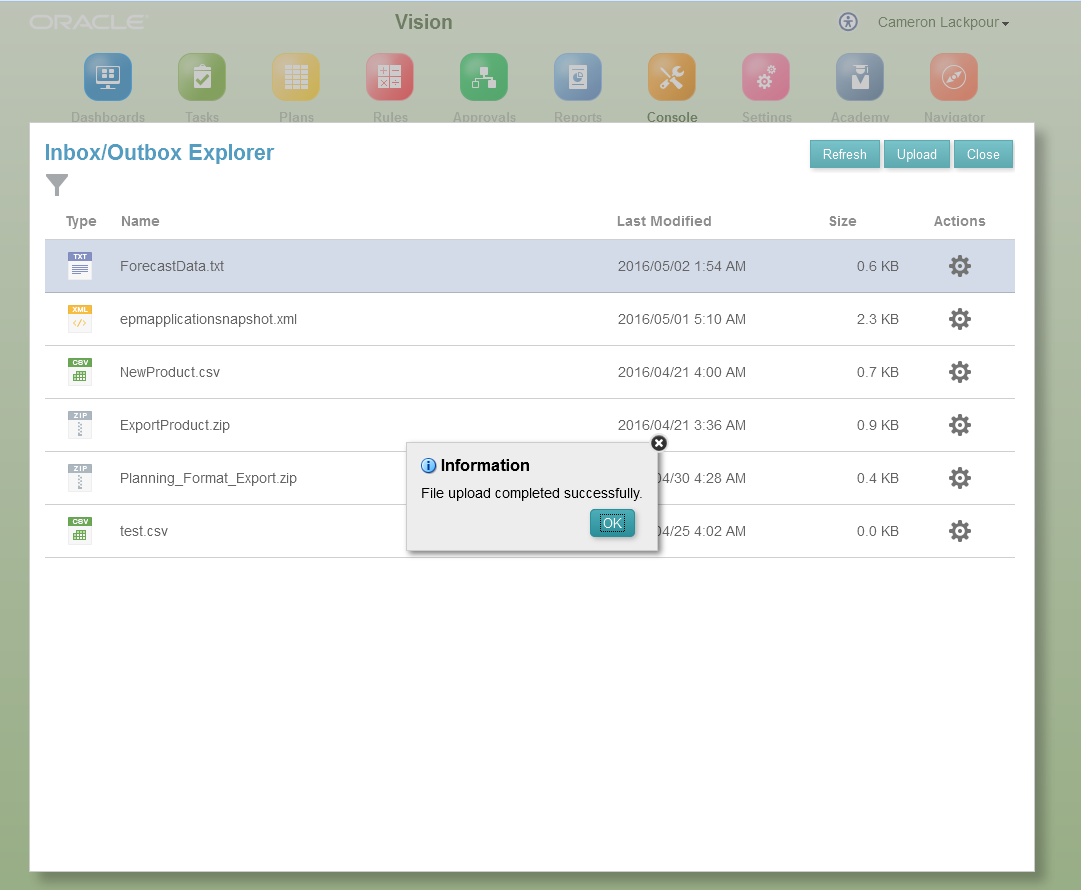Screen dimensions: 1081x890
Task: Close the Information dialog with X
Action: (x=659, y=443)
